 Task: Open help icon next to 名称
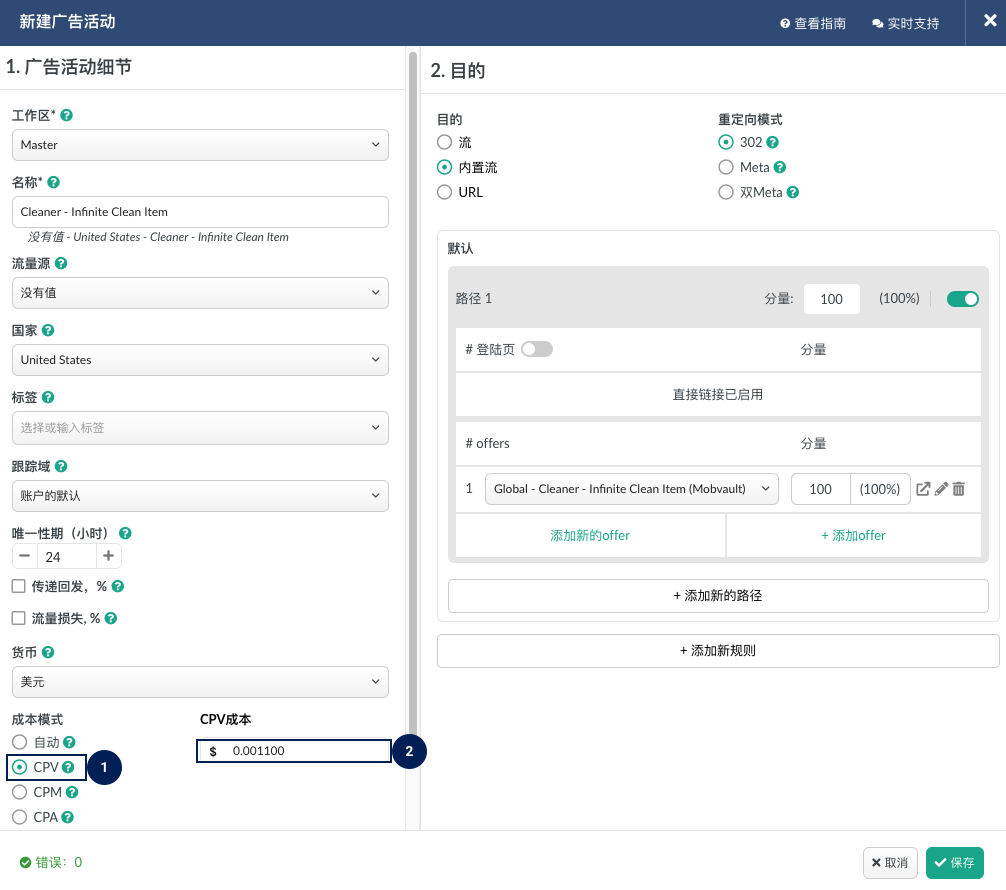pyautogui.click(x=54, y=182)
